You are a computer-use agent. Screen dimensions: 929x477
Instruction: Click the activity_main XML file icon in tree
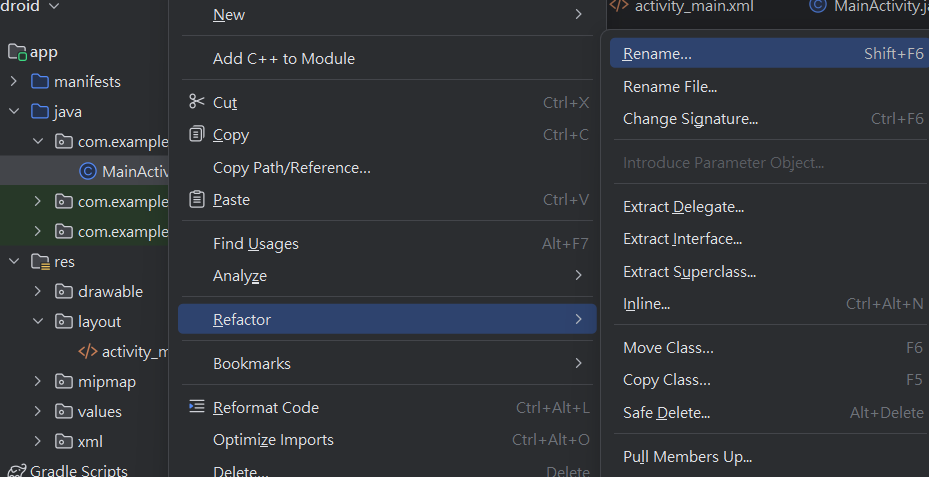coord(88,351)
